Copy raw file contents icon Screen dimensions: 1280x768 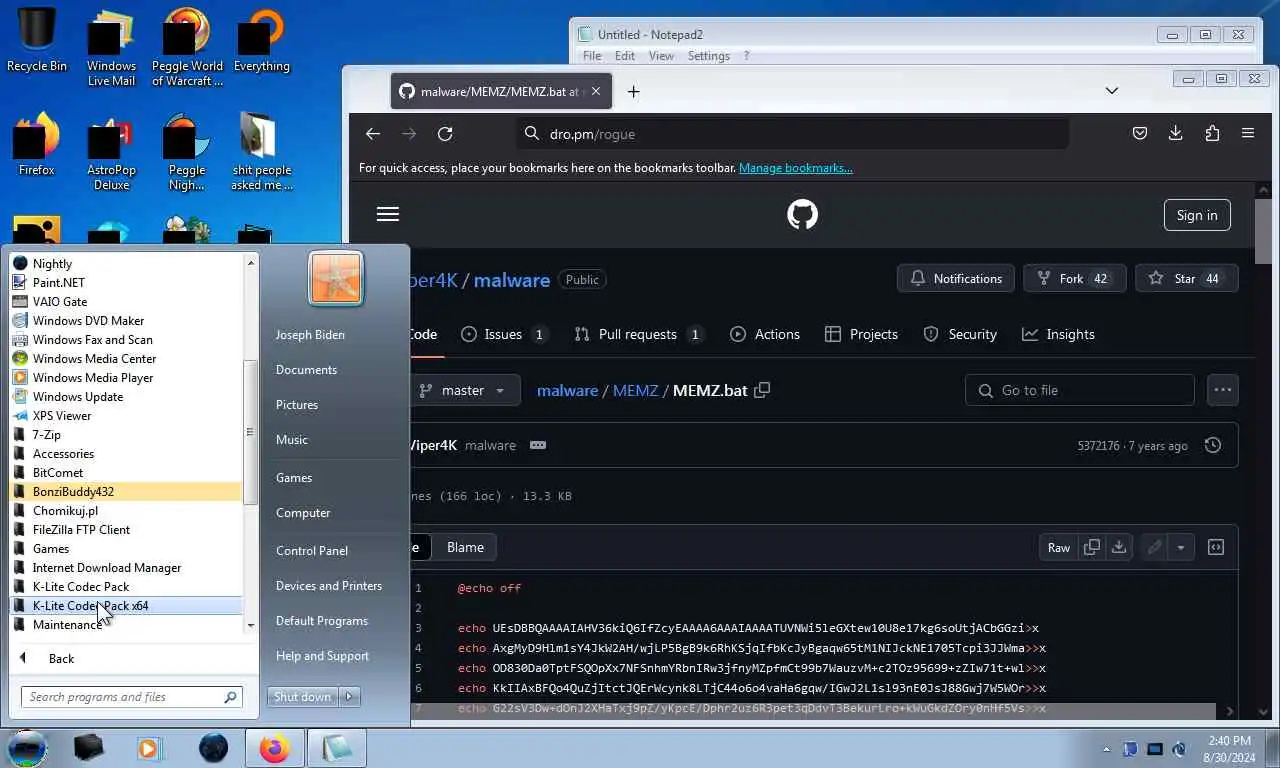coord(1092,547)
